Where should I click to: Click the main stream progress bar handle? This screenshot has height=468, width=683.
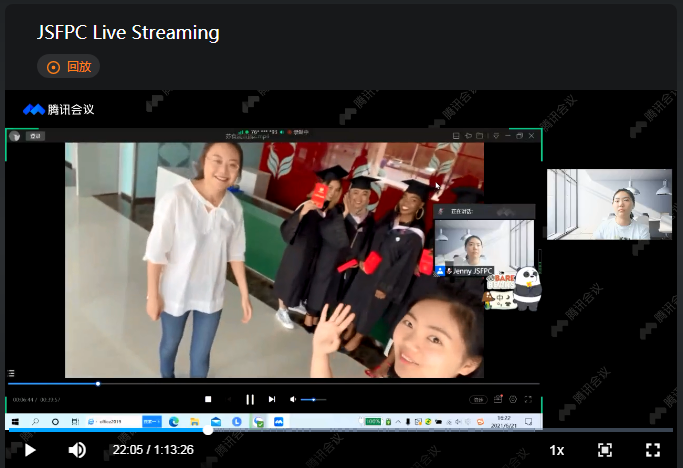208,430
